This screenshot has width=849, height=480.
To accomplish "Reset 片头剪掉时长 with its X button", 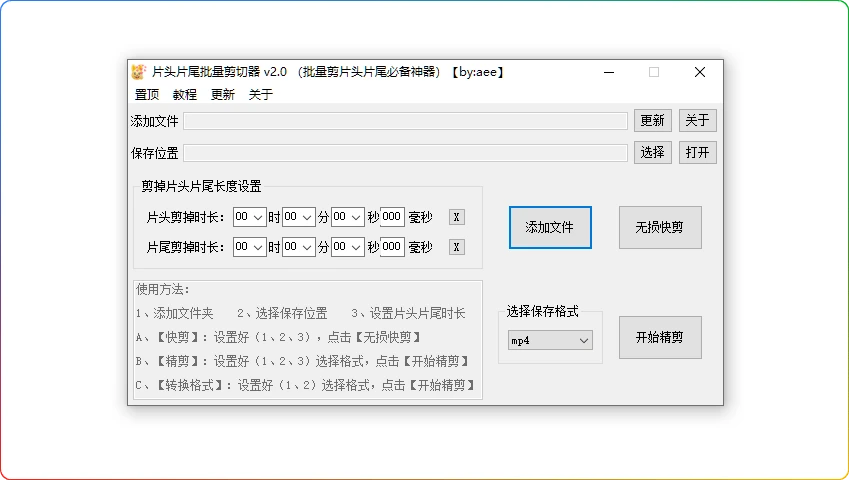I will (456, 217).
